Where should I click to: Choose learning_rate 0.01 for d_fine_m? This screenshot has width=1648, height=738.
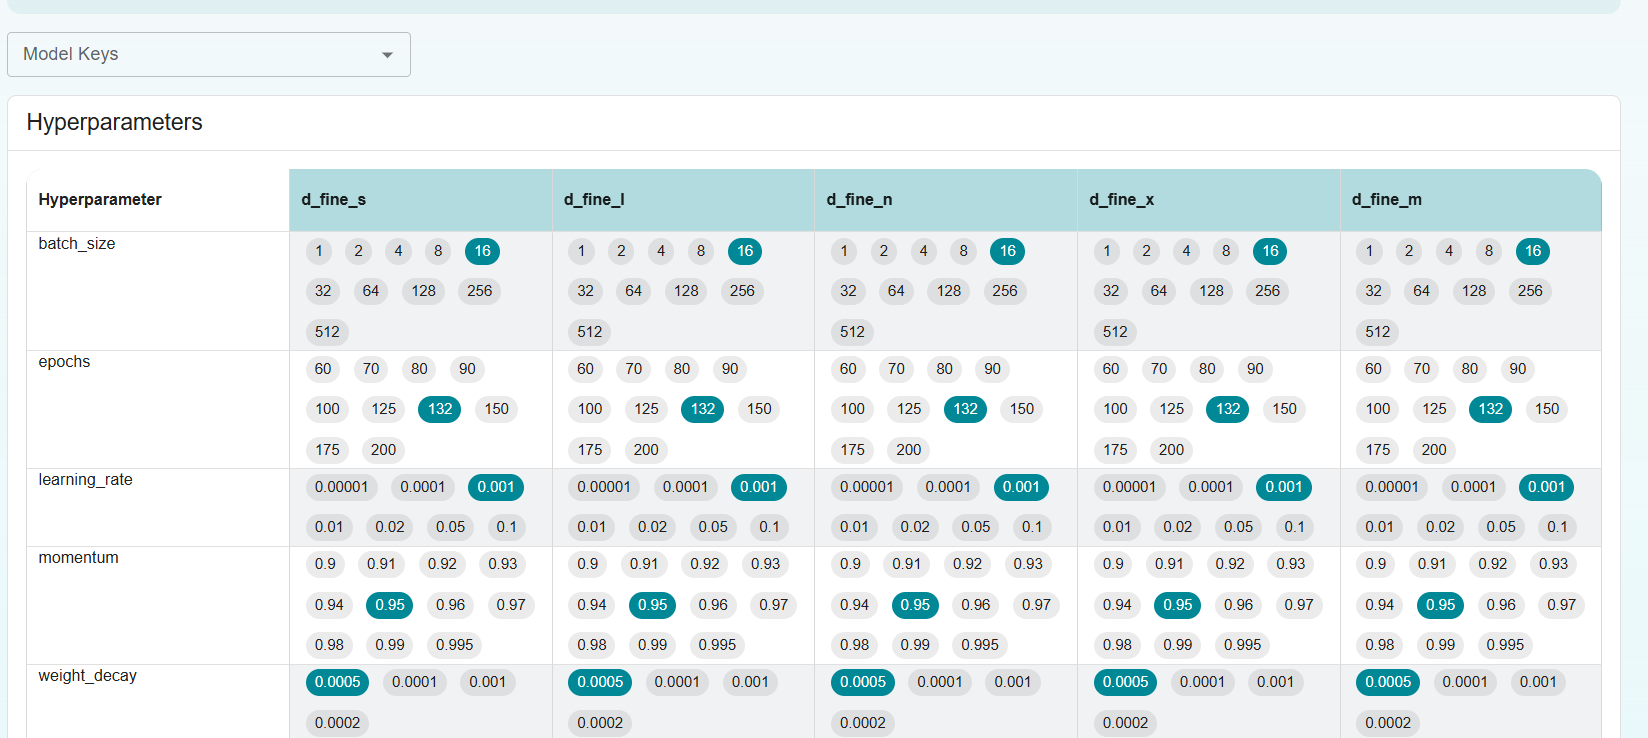click(x=1380, y=527)
